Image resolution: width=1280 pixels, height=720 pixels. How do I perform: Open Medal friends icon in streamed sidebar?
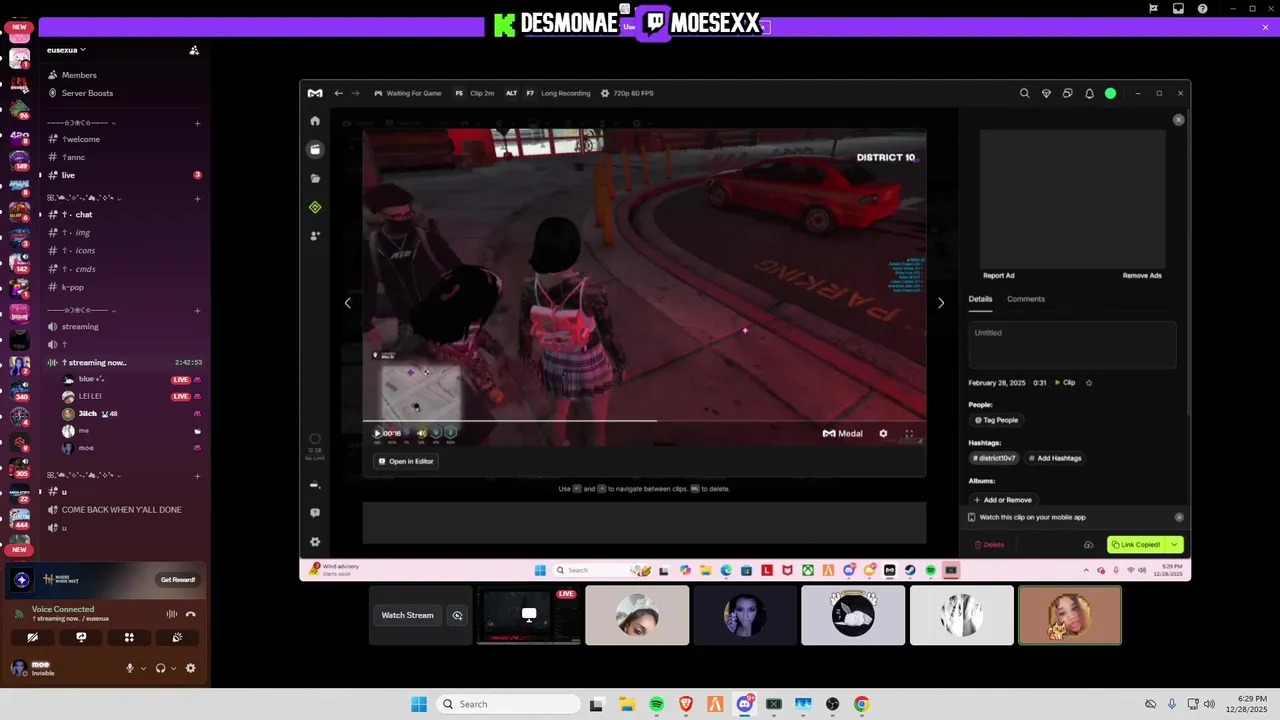315,236
